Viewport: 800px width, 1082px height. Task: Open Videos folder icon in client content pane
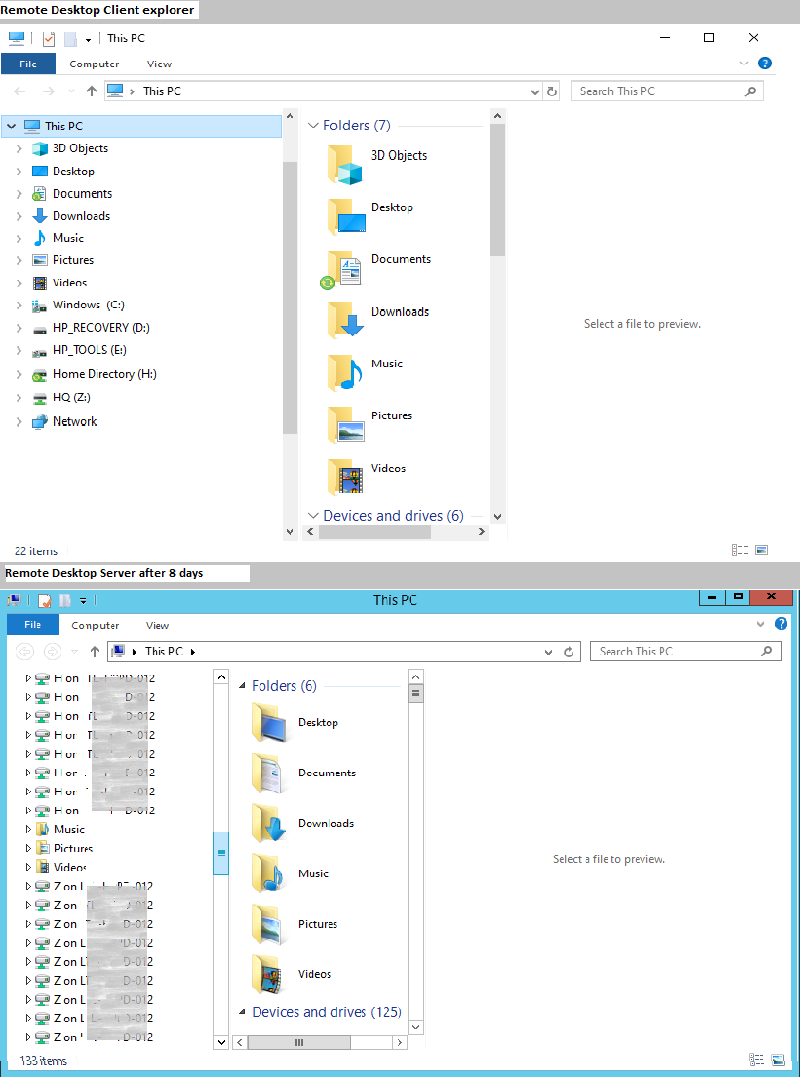(x=345, y=477)
